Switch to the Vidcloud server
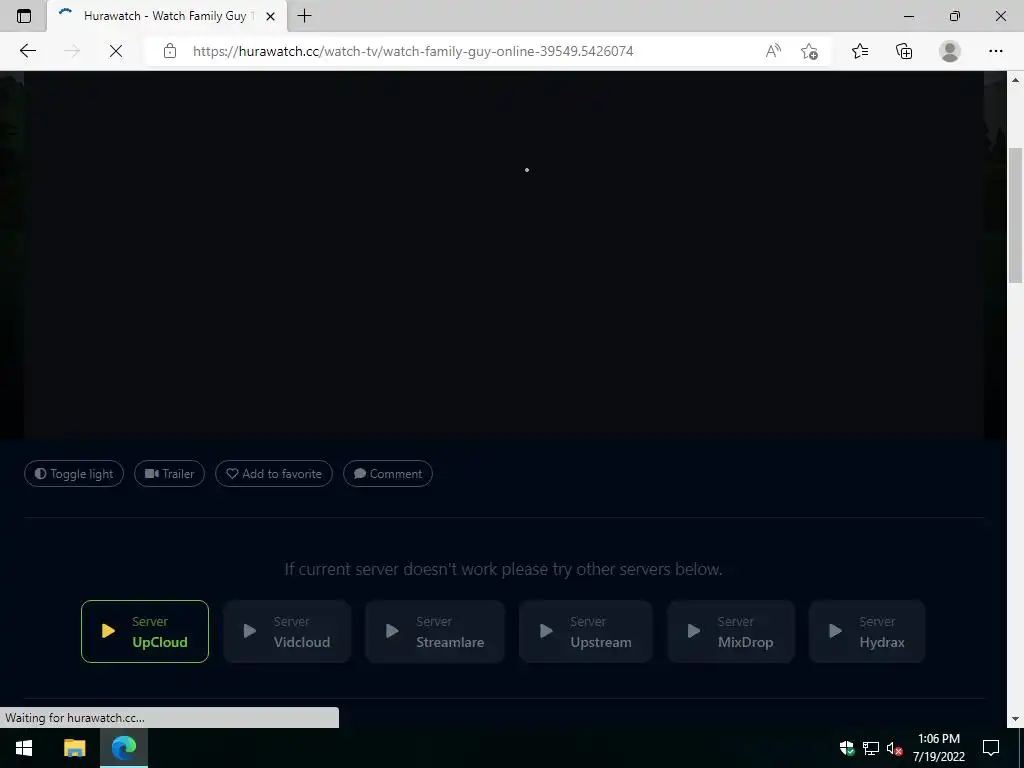Image resolution: width=1024 pixels, height=768 pixels. click(287, 632)
